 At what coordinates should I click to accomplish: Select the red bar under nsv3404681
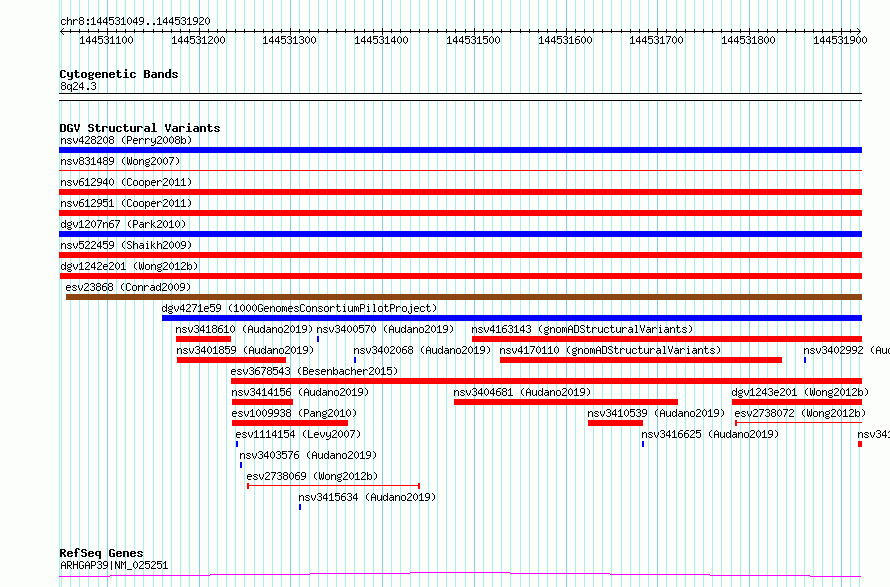[566, 402]
